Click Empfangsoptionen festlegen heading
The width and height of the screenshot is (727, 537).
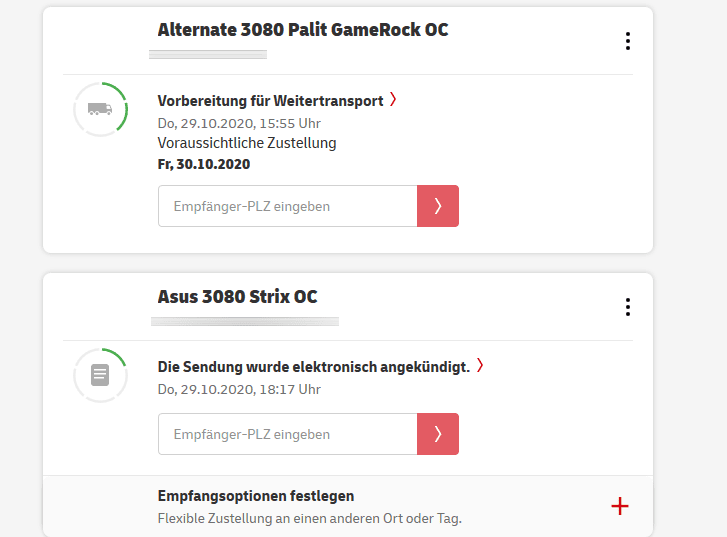[256, 496]
